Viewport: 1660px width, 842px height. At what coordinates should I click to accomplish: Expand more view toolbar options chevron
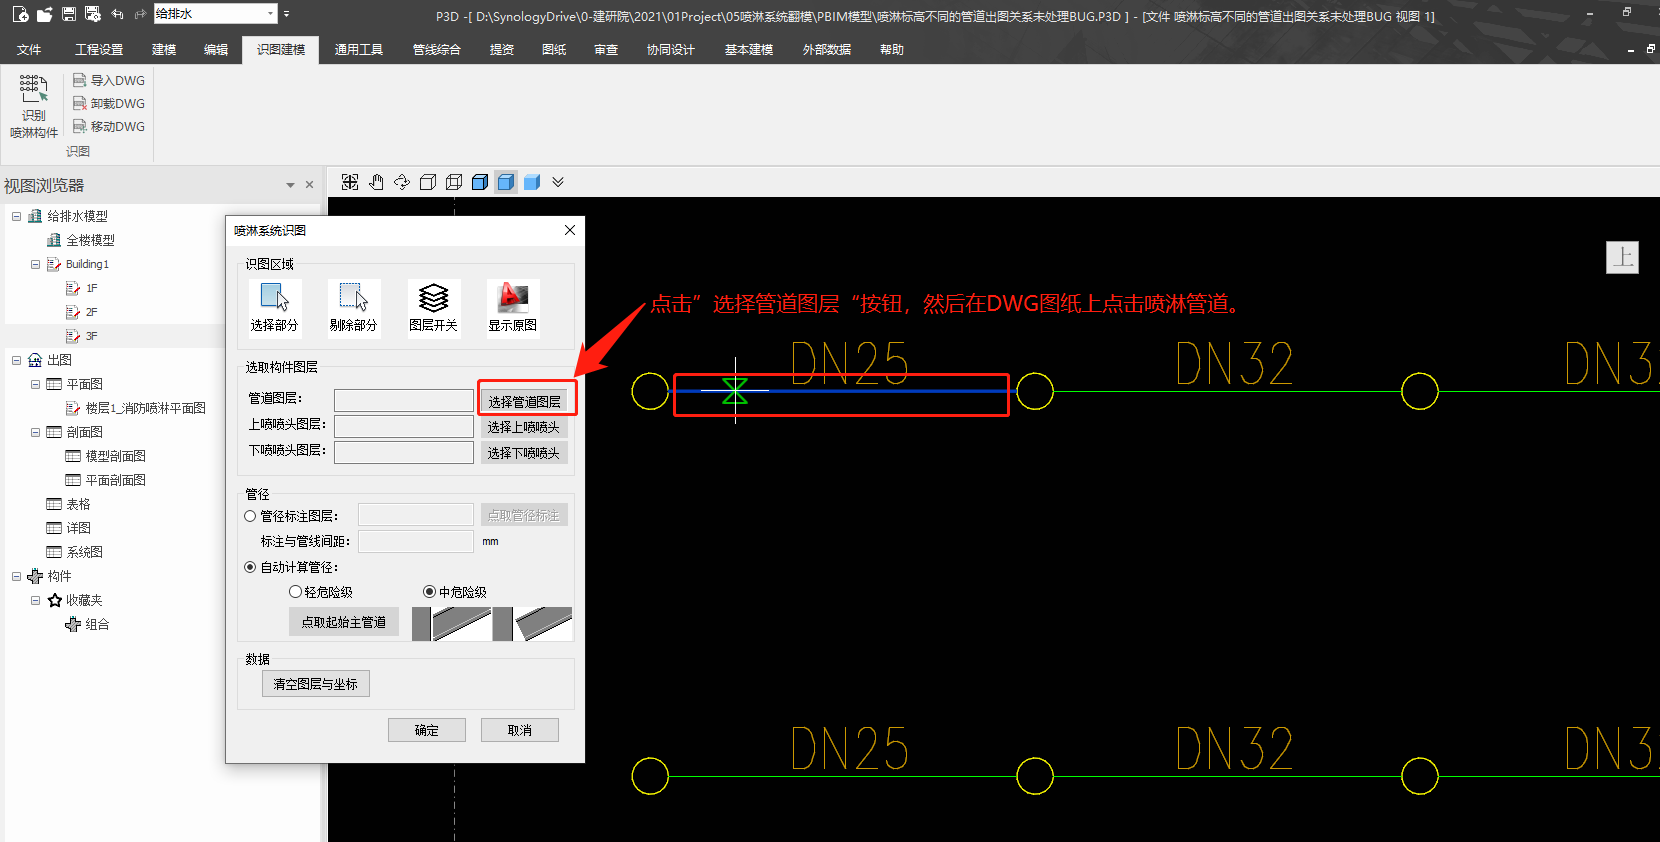click(x=558, y=182)
